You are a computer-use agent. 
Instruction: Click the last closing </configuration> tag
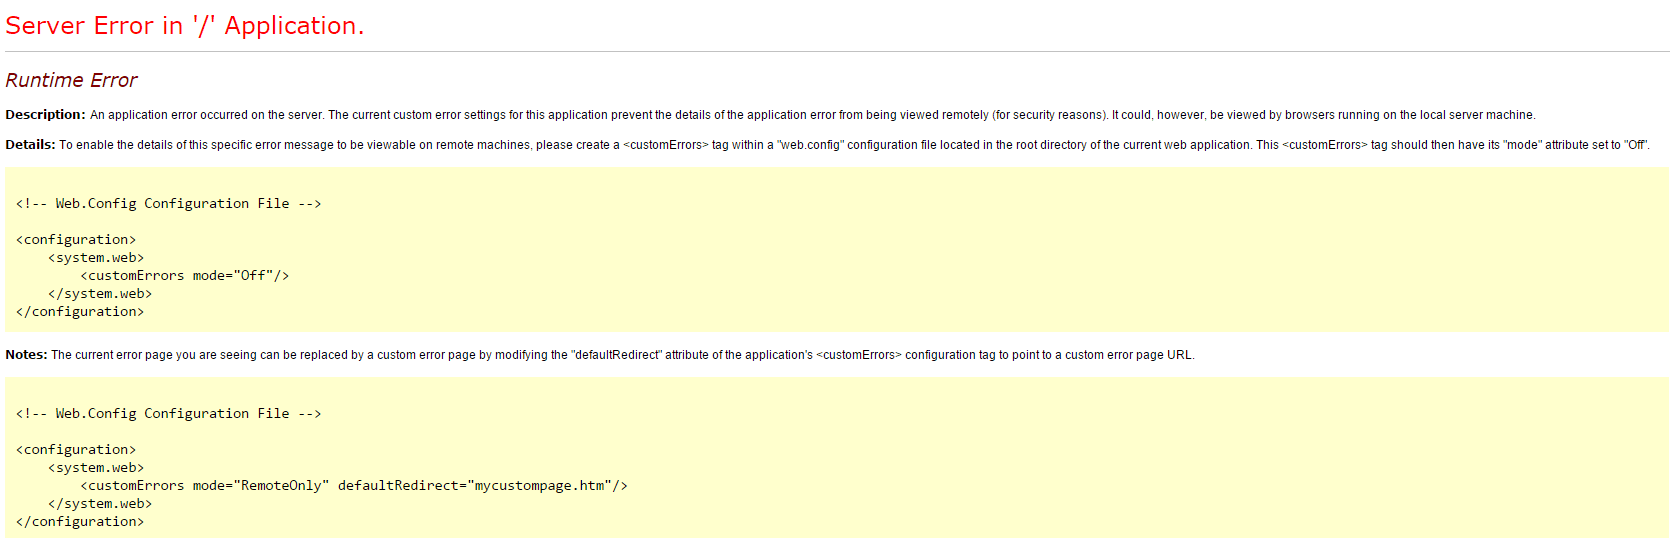tap(80, 522)
